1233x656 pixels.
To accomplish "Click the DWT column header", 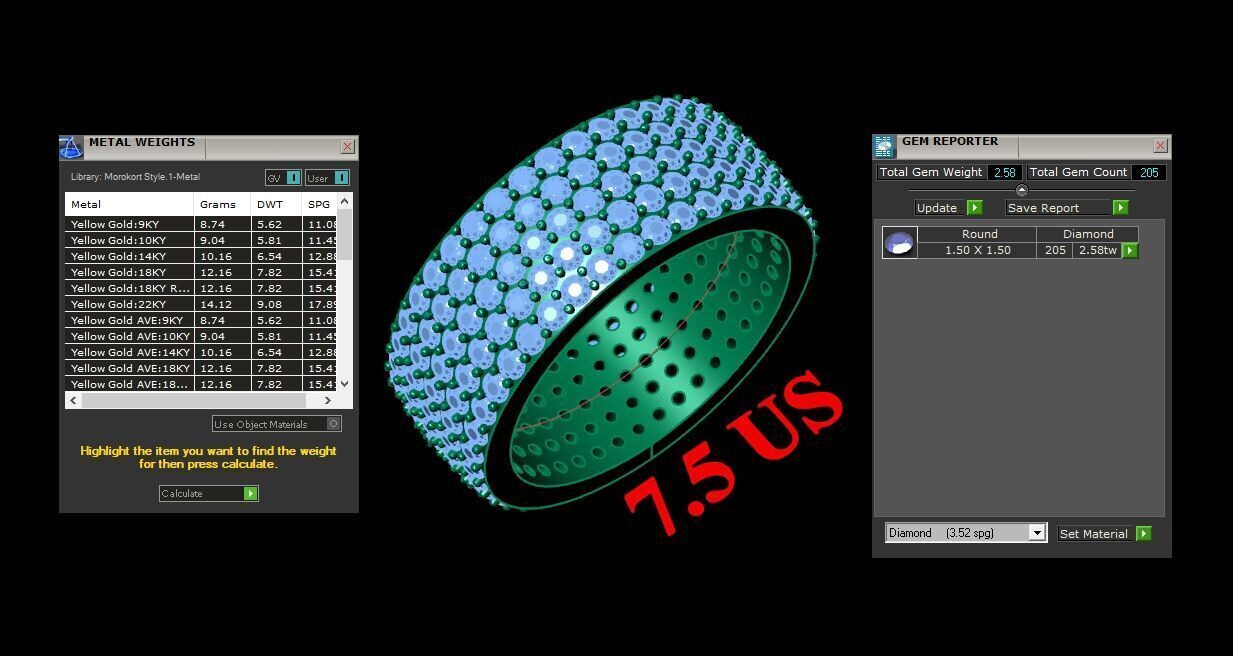I will click(276, 204).
